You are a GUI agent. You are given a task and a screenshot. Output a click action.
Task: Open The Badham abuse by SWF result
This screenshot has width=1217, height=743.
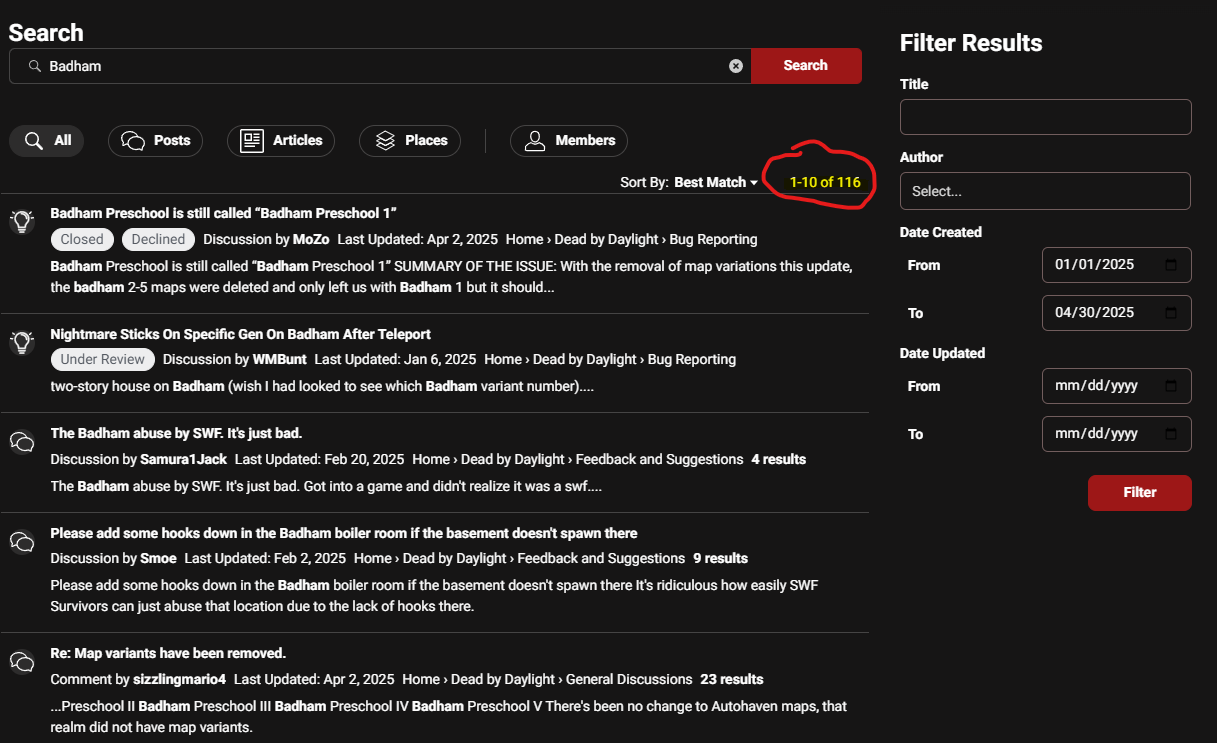pos(176,434)
